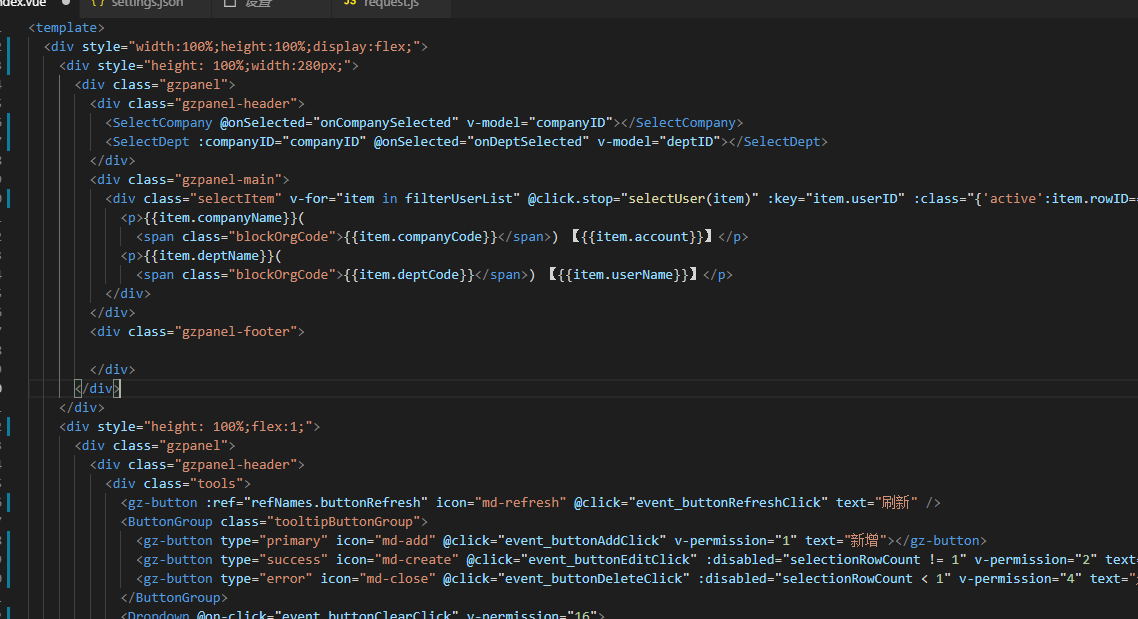Click the file icon on 设置 tab
Image resolution: width=1138 pixels, height=619 pixels.
pyautogui.click(x=230, y=3)
